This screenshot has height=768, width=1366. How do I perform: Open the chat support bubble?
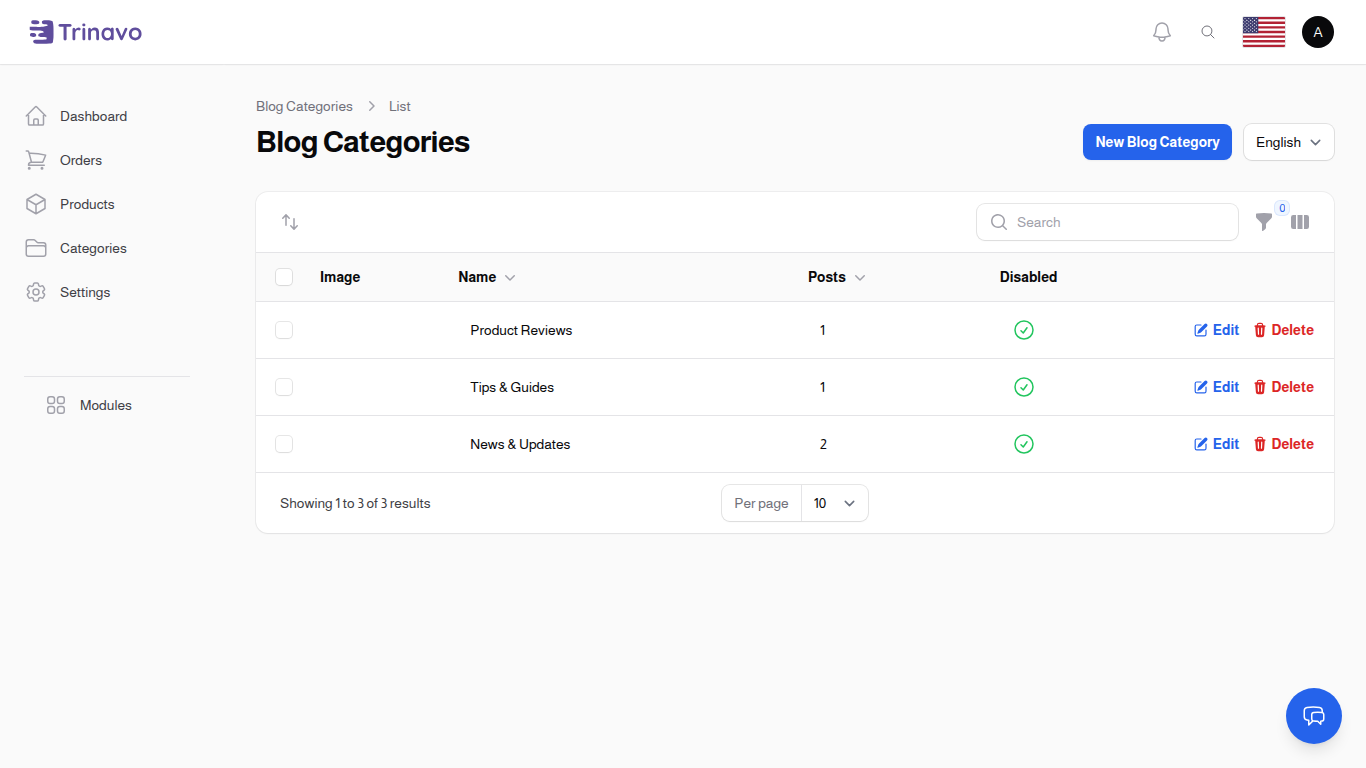pyautogui.click(x=1313, y=716)
